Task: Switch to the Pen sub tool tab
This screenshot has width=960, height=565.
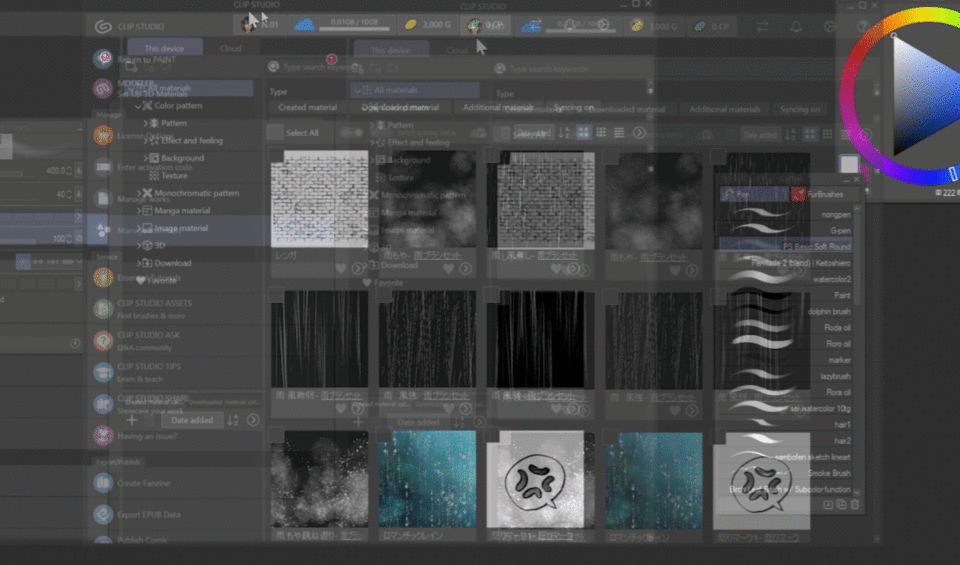Action: coord(754,194)
